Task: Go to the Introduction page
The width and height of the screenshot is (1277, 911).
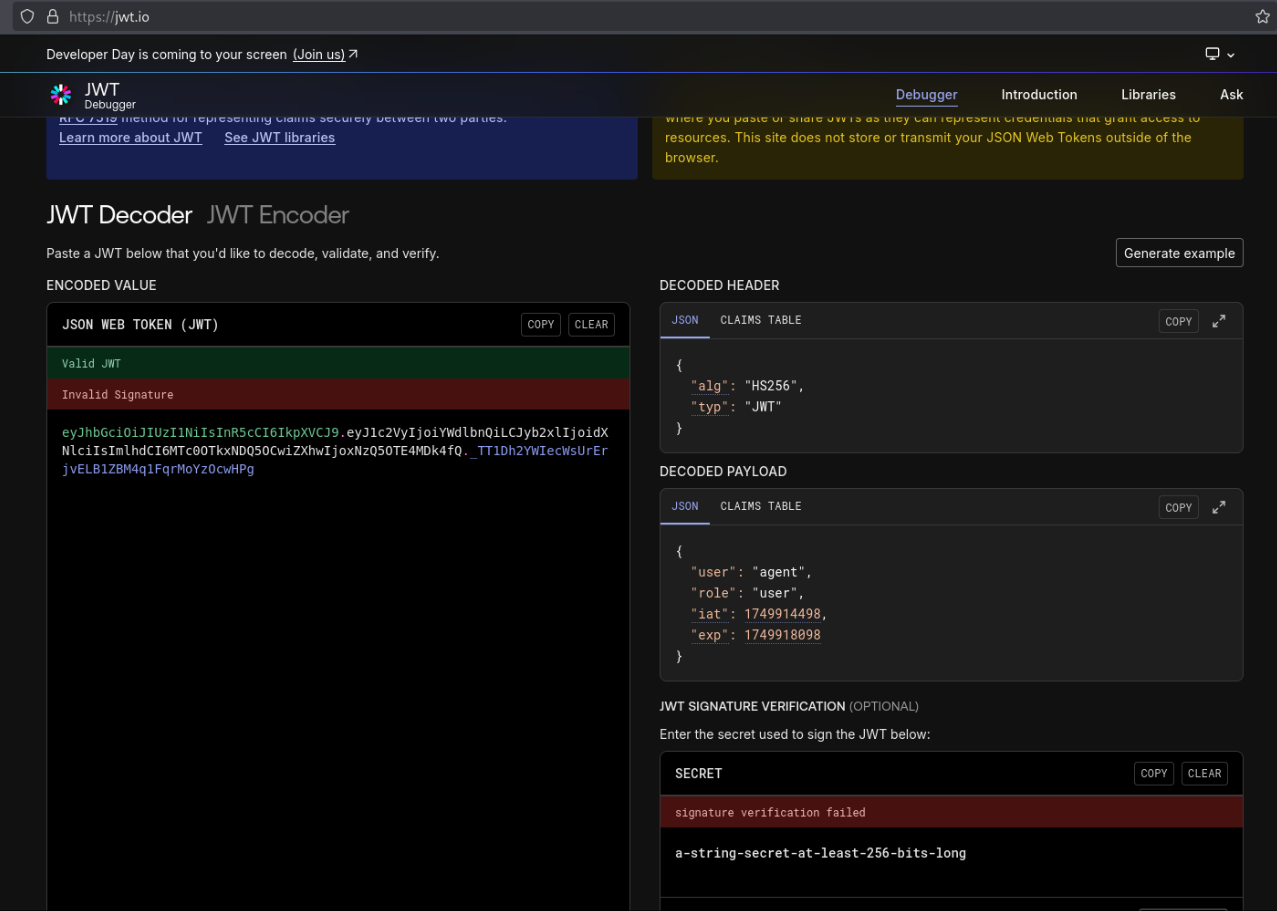Action: [x=1039, y=95]
